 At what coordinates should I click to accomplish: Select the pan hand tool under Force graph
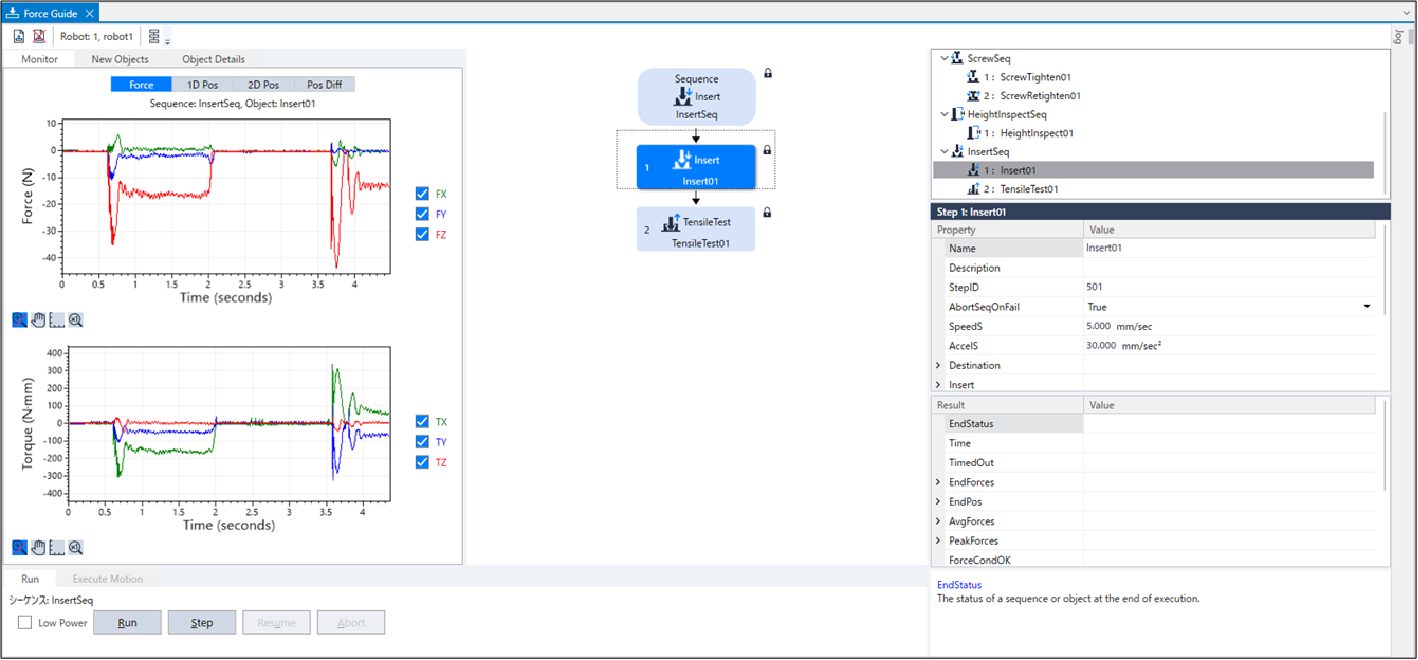38,320
